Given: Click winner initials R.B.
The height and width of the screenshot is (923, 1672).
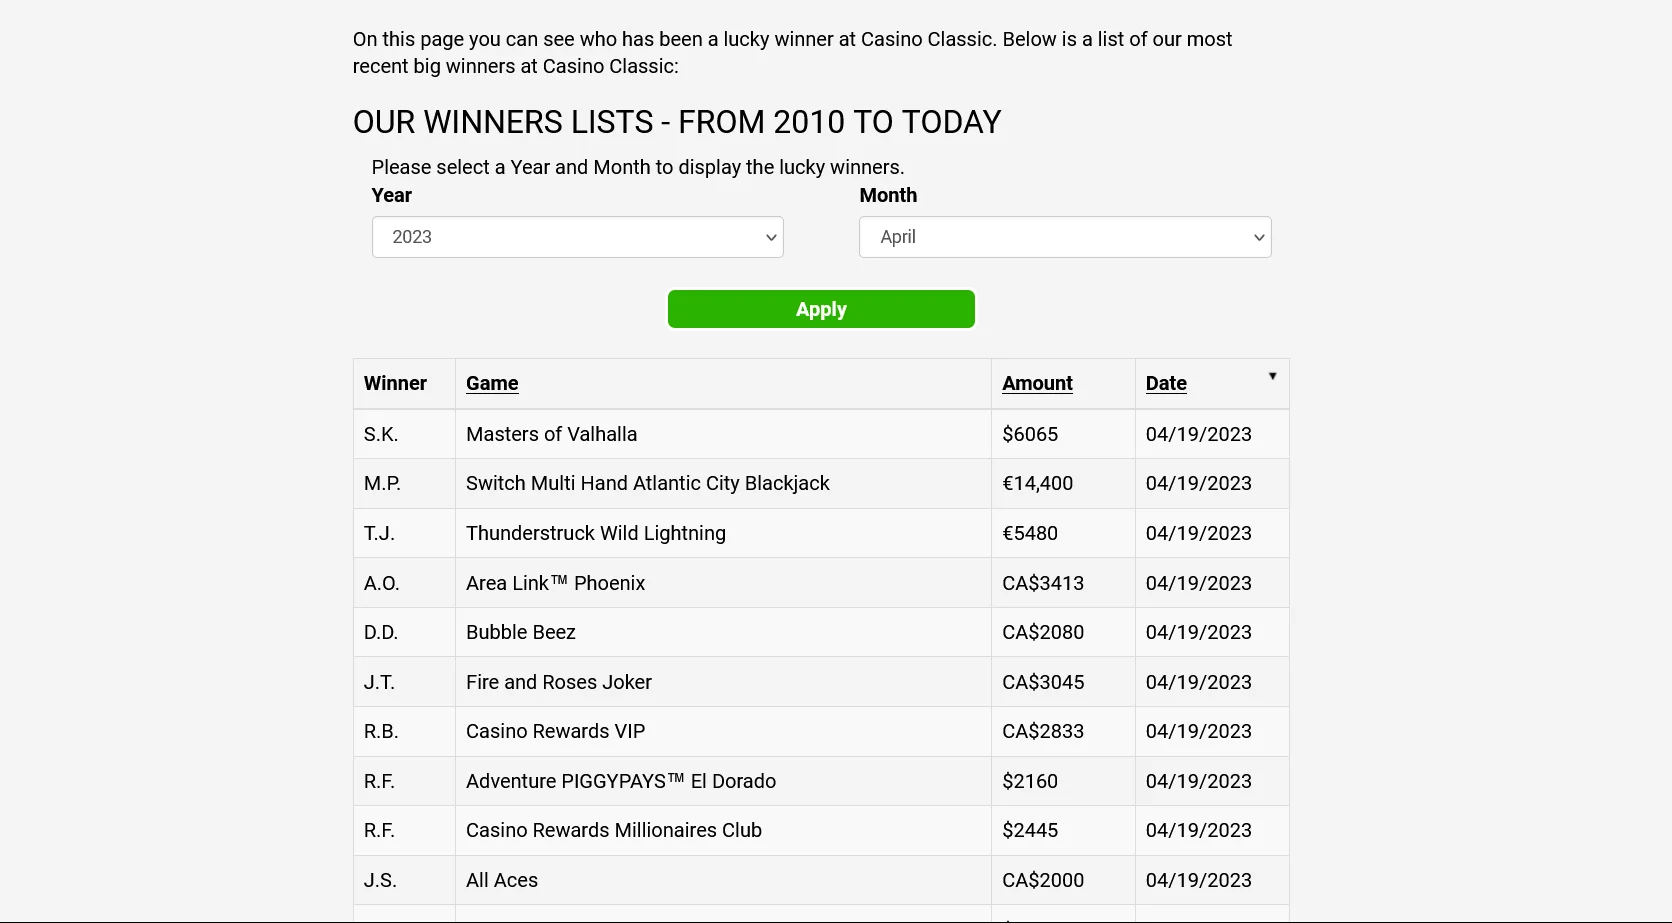Looking at the screenshot, I should 381,731.
